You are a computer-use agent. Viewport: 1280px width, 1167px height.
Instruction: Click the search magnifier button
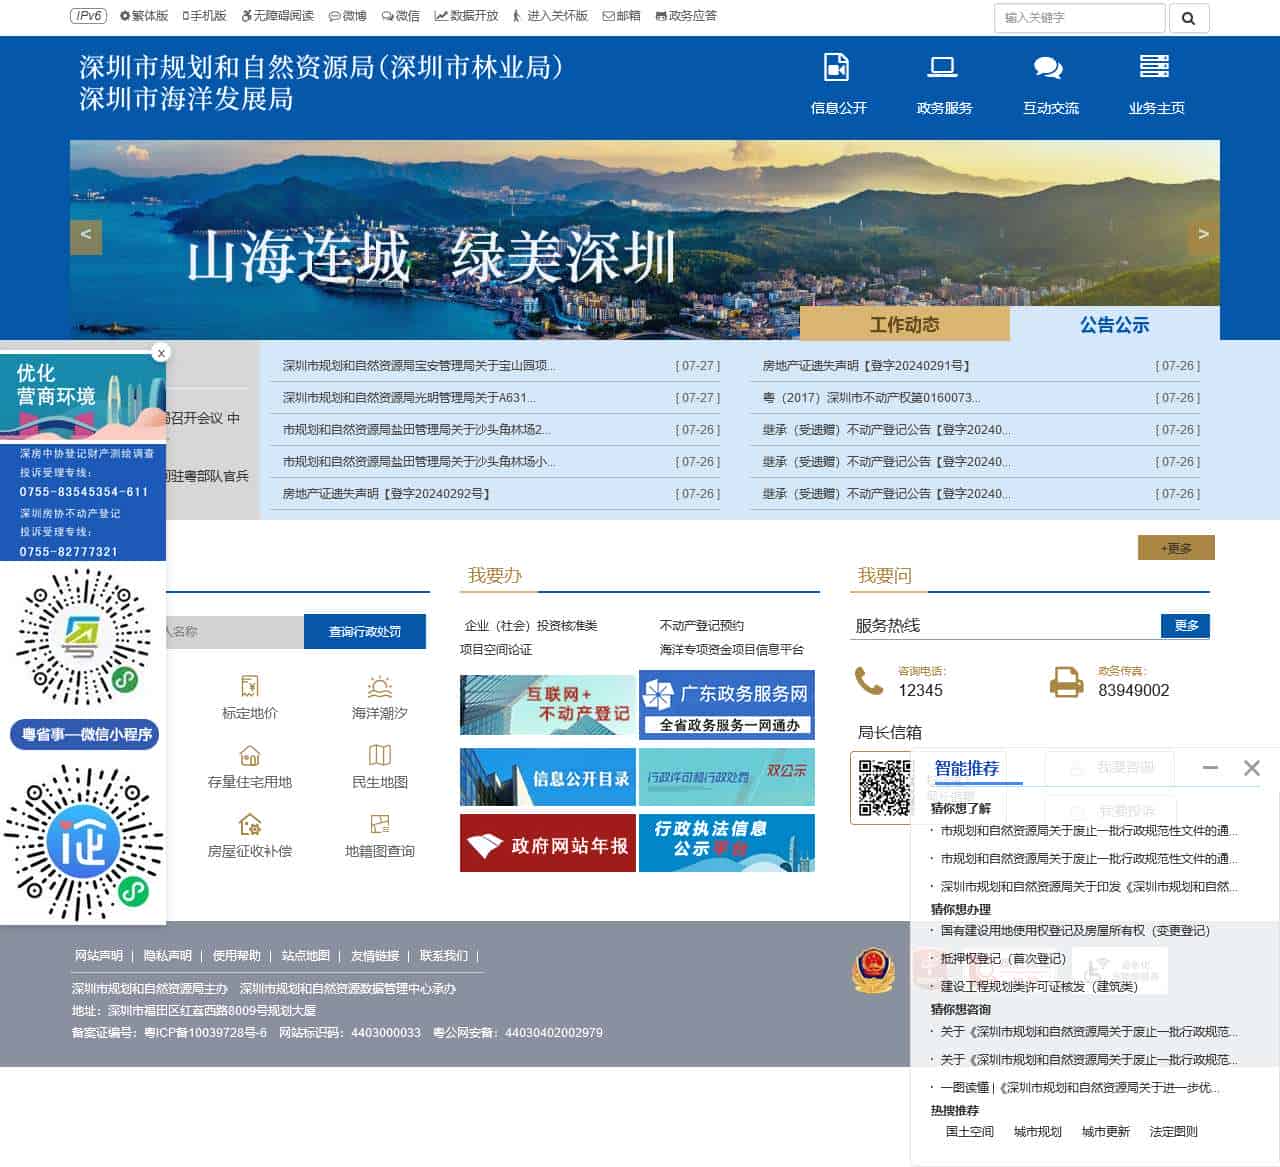click(x=1189, y=18)
